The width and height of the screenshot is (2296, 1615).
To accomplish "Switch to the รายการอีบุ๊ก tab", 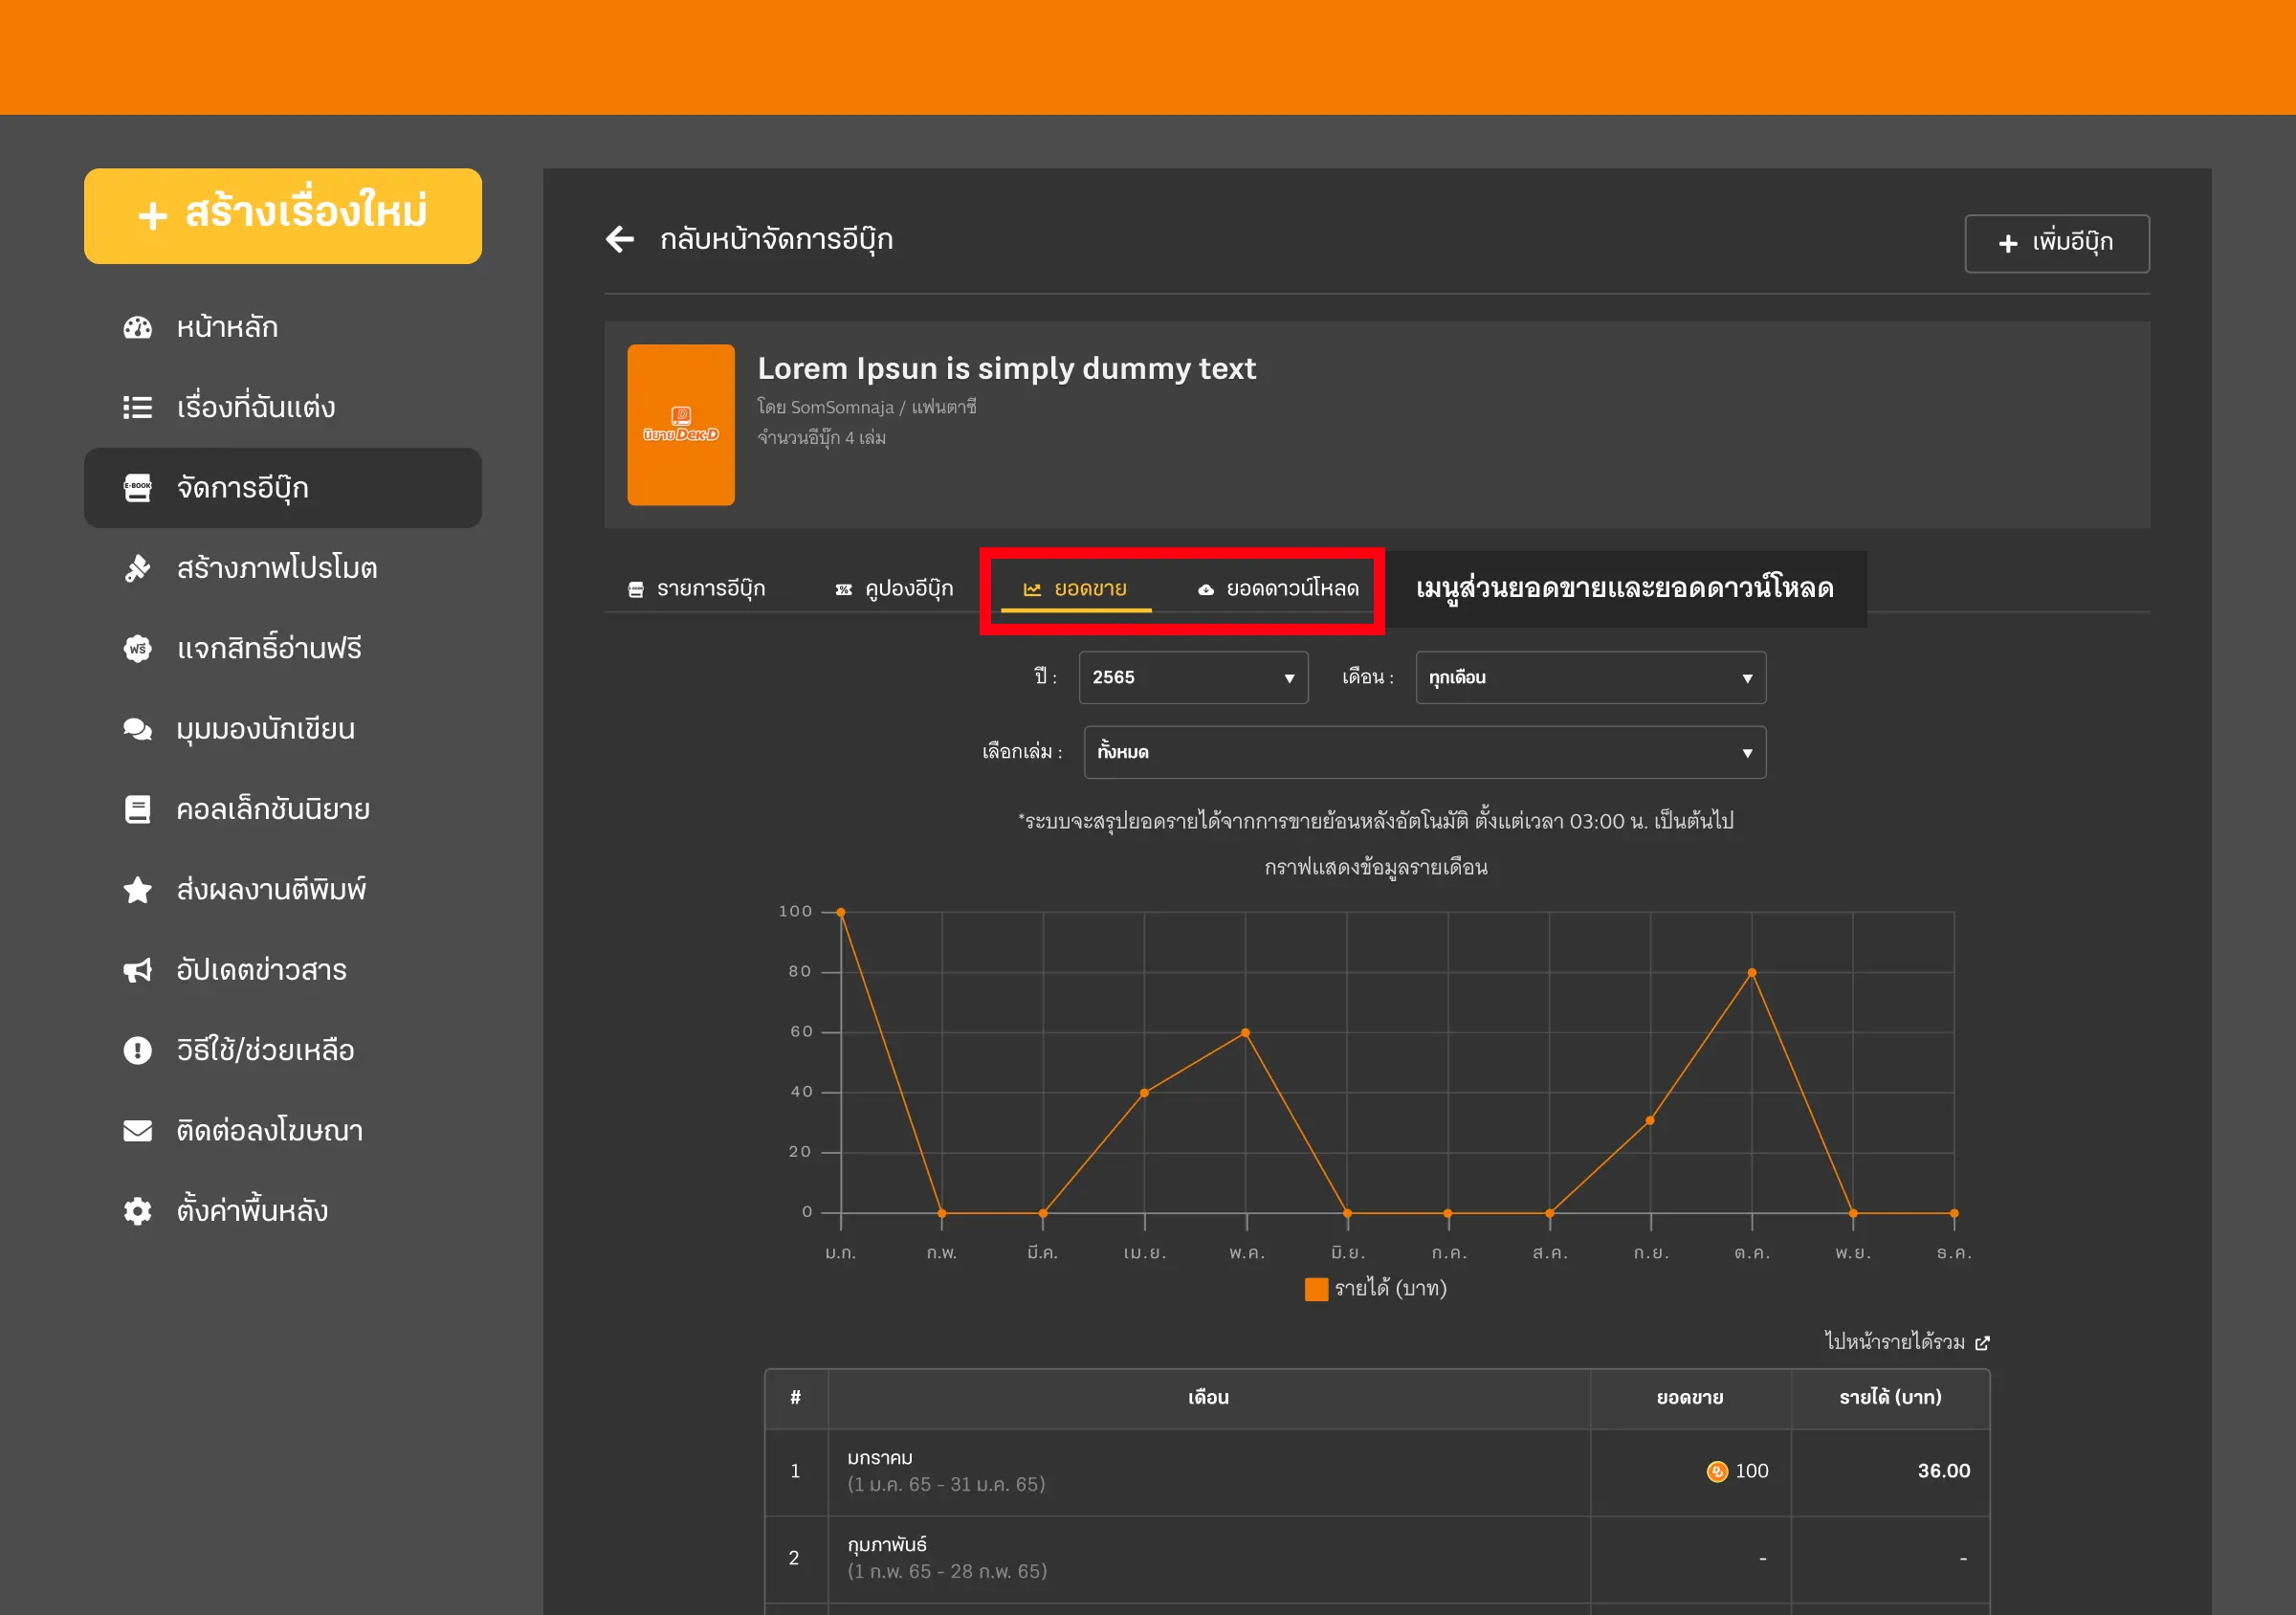I will [x=696, y=589].
